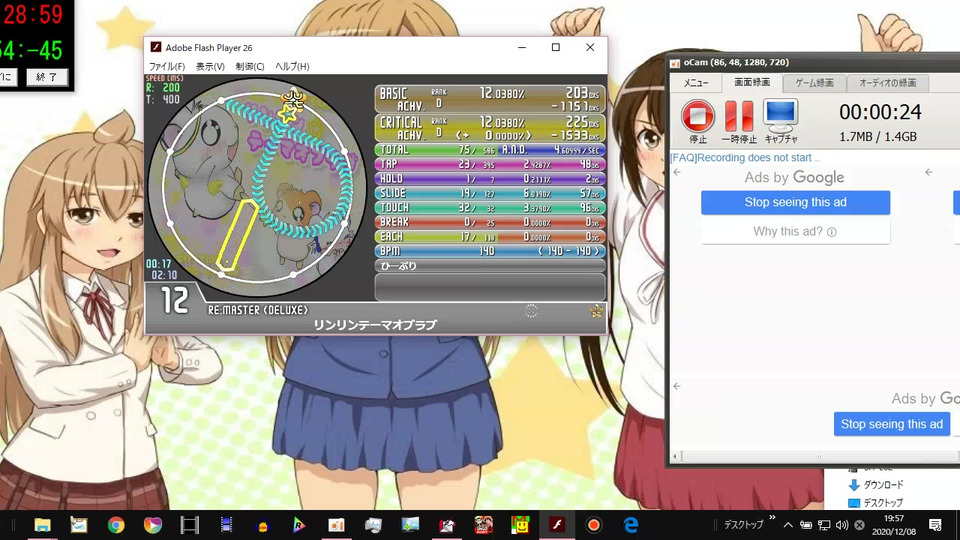Show hidden tray icons chevron
Screen dimensions: 960x540
(788, 525)
